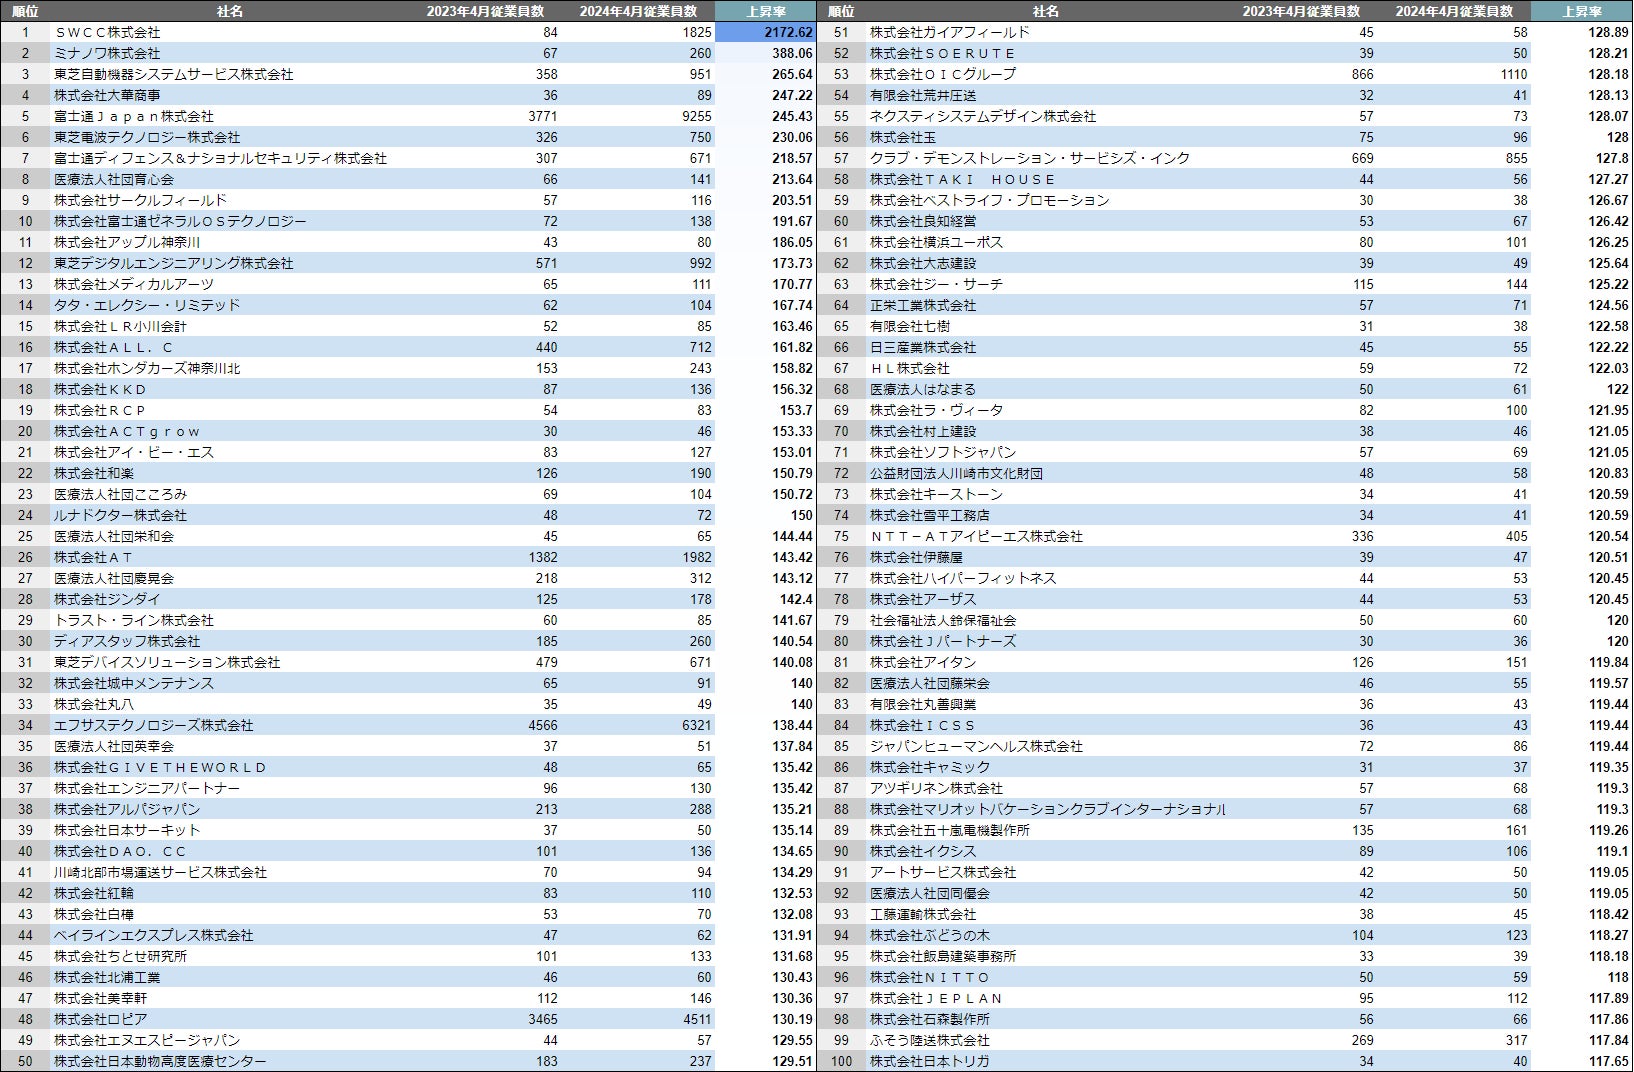
Task: Click the 社名 header above 株式会社ガイアフィールド
Action: click(1045, 11)
